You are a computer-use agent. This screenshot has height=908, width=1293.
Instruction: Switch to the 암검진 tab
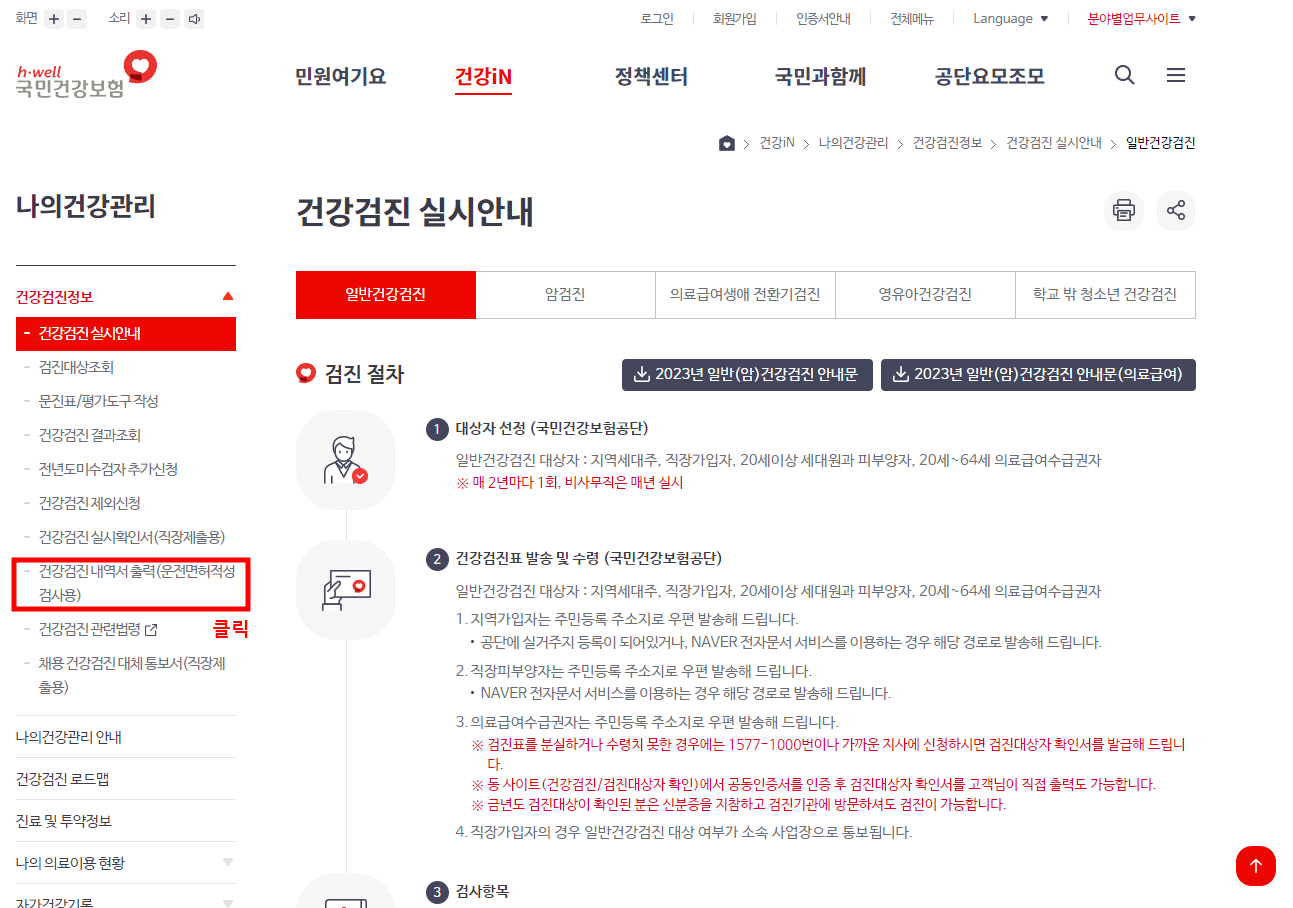tap(565, 294)
